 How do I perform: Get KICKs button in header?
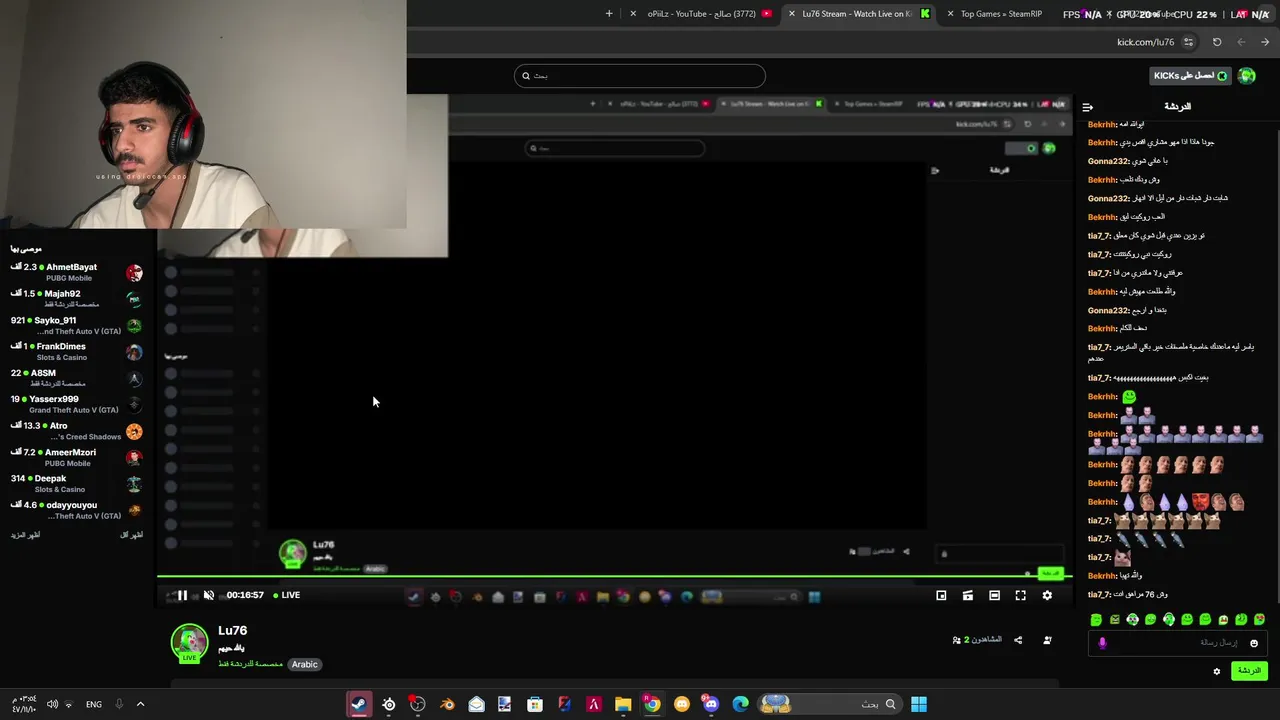[1189, 76]
